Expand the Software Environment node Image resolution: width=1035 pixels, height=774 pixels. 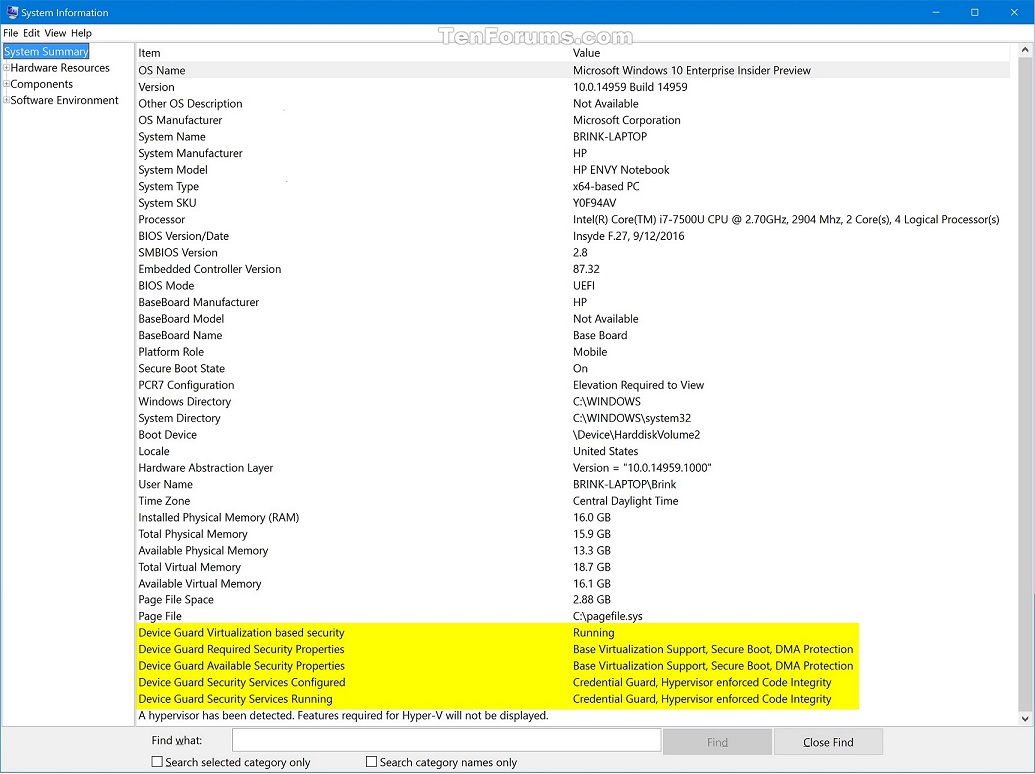pos(7,100)
